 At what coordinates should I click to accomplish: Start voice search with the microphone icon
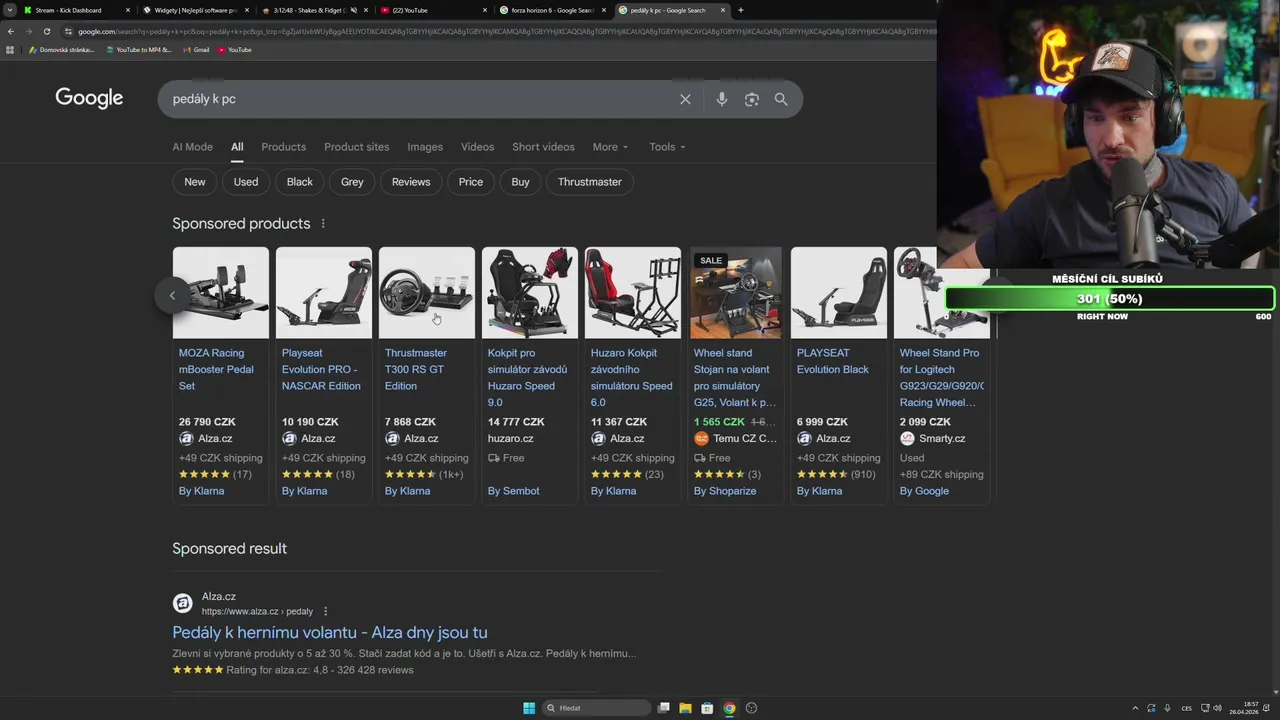(721, 99)
